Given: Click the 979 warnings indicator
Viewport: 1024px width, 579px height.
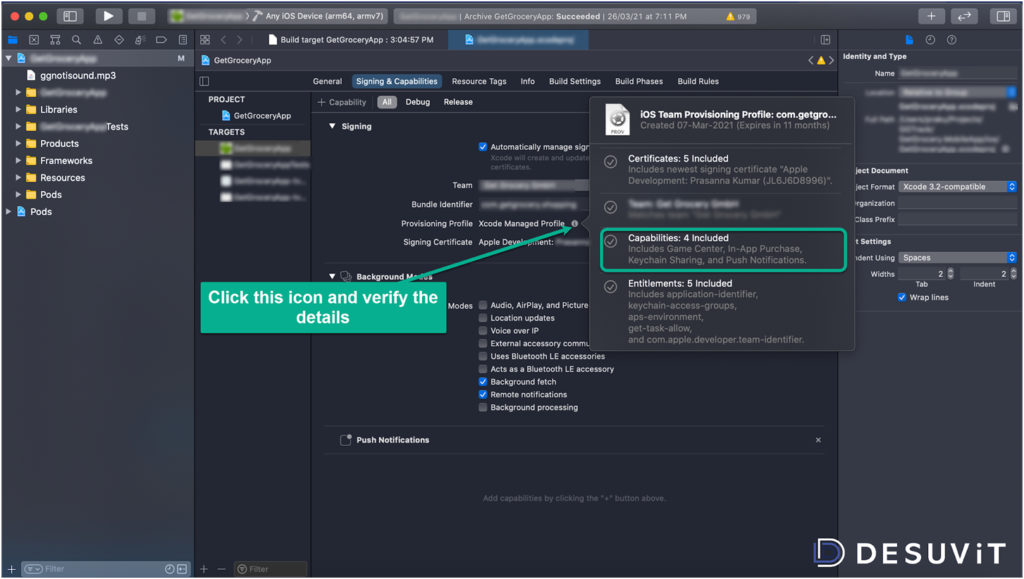Looking at the screenshot, I should (x=739, y=16).
